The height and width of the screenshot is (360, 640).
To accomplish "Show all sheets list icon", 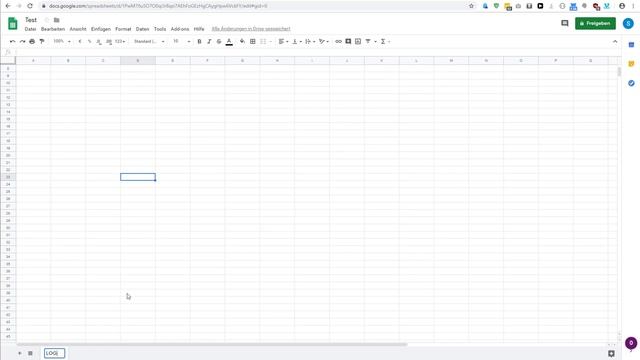I will (30, 353).
